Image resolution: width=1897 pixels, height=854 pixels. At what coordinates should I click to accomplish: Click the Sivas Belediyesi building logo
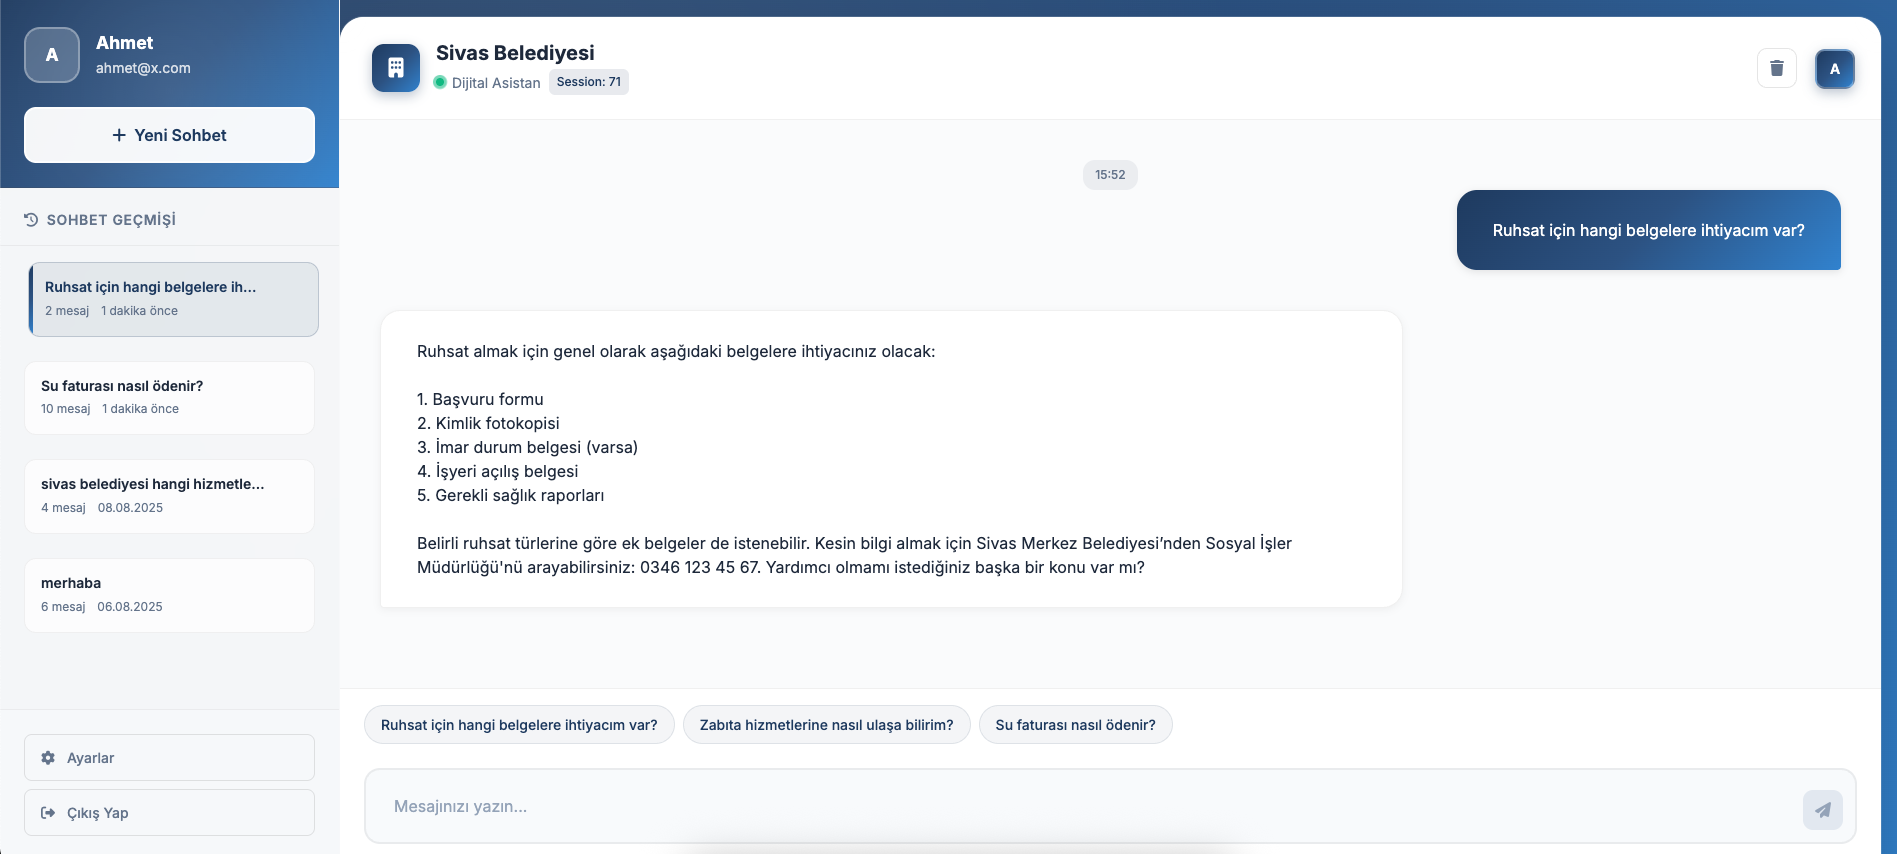pyautogui.click(x=396, y=68)
